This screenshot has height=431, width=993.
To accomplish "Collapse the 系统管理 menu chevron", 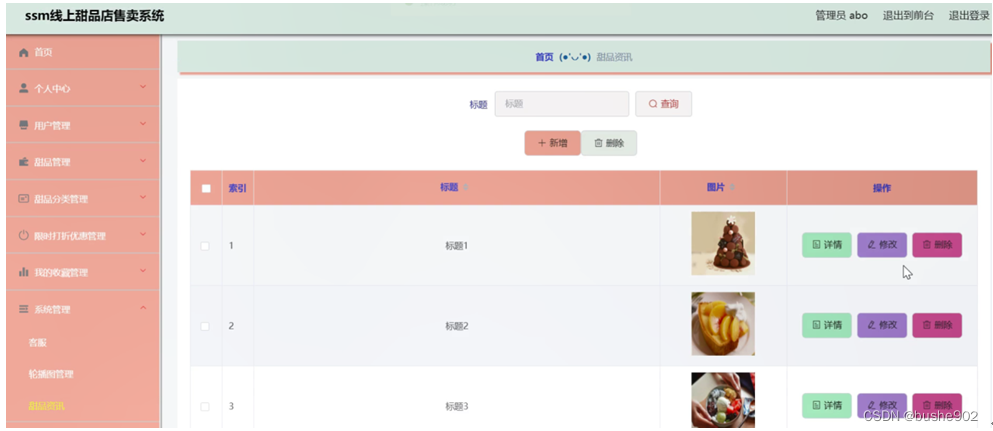I will coord(143,308).
